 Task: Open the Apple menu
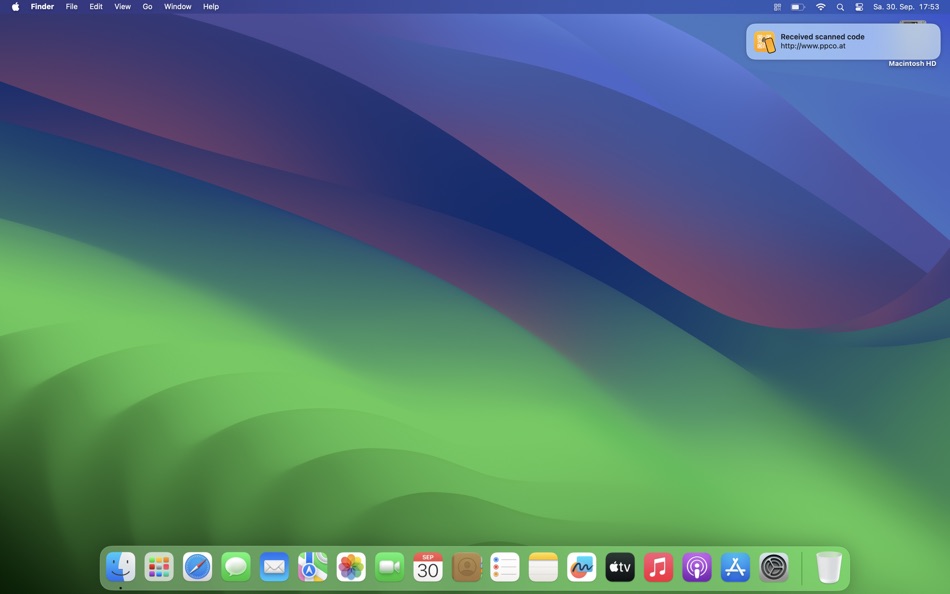(x=15, y=7)
